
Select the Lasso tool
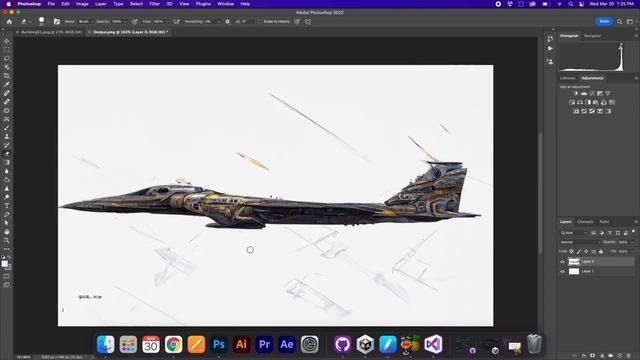click(7, 58)
